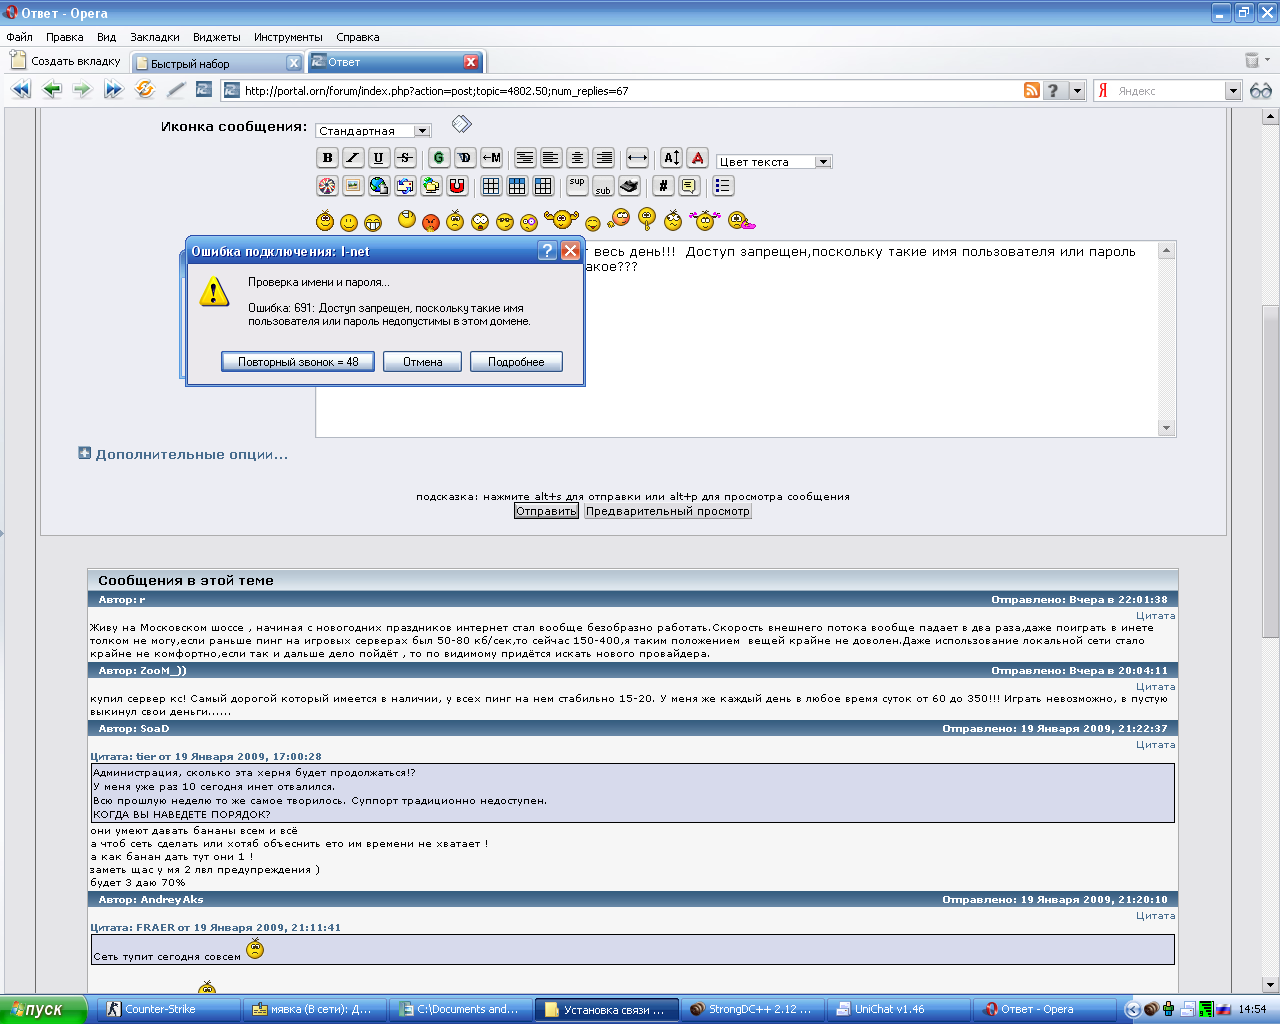Open the 'Закладки' menu
Viewport: 1280px width, 1024px height.
pos(155,37)
